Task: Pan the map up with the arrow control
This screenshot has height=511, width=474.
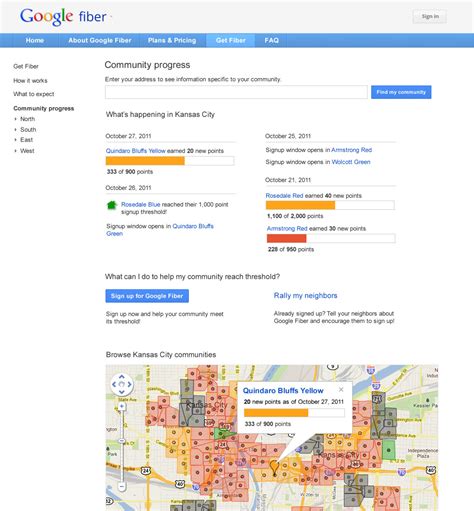Action: click(x=122, y=377)
